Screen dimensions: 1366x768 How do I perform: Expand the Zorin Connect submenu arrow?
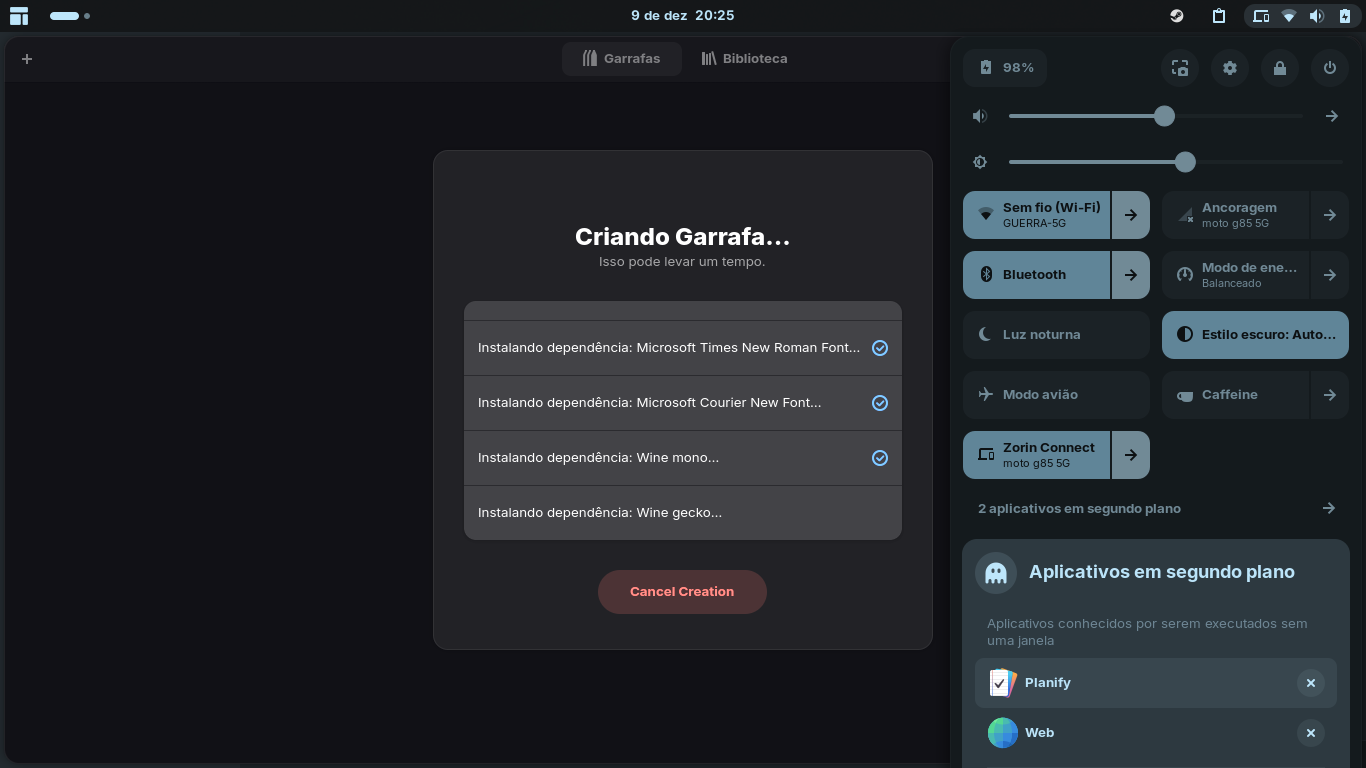[x=1130, y=455]
